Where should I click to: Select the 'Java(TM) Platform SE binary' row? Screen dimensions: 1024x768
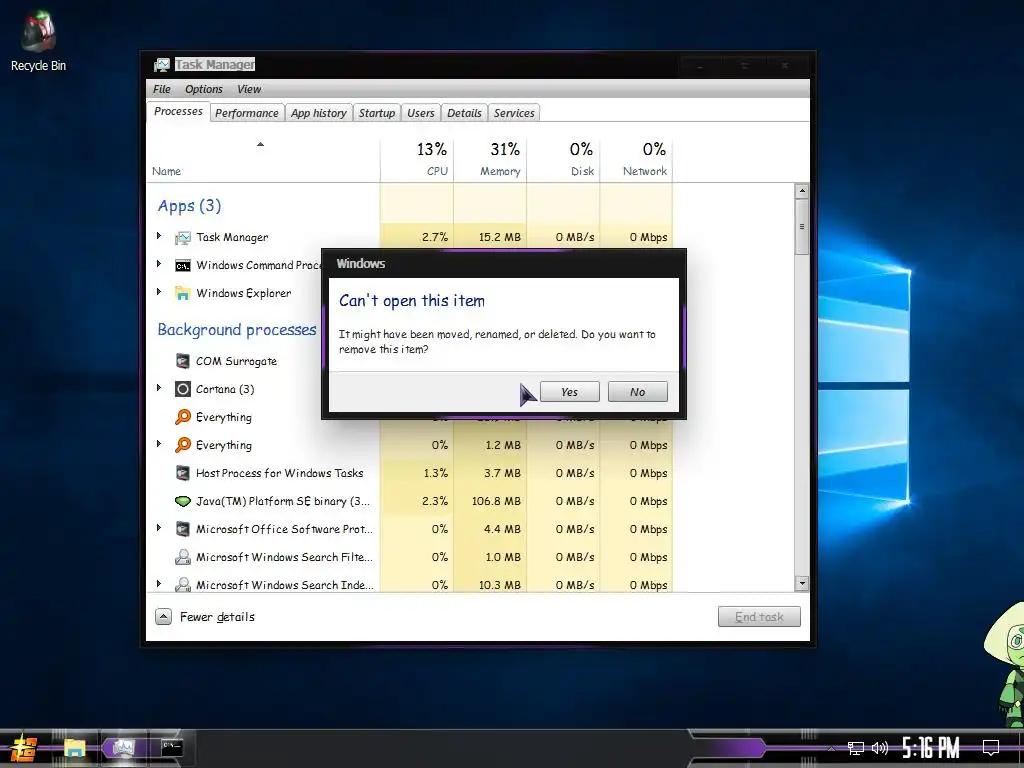[409, 501]
